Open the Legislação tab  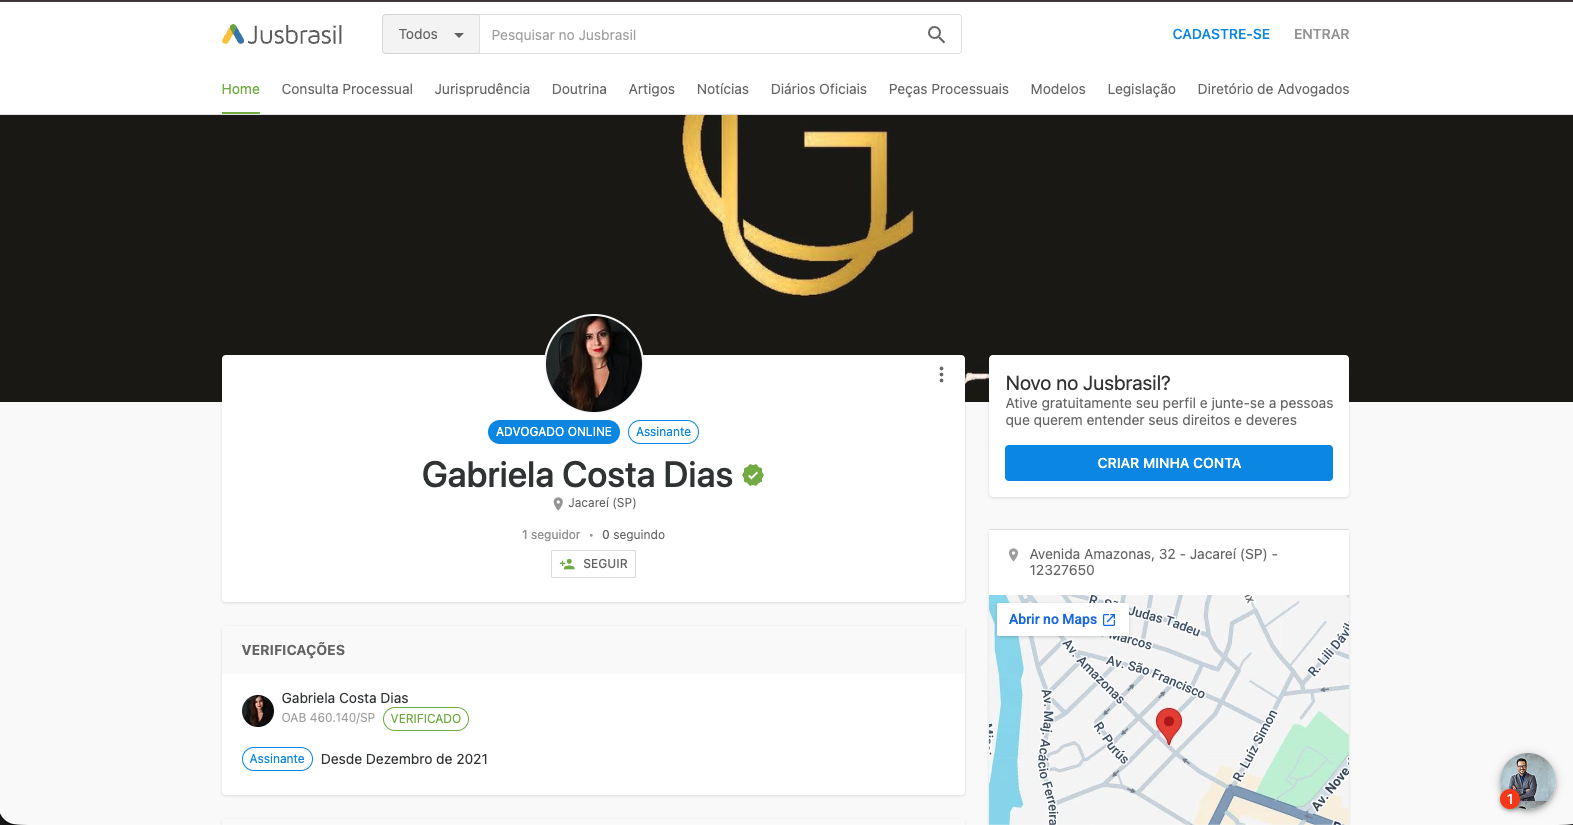1142,89
